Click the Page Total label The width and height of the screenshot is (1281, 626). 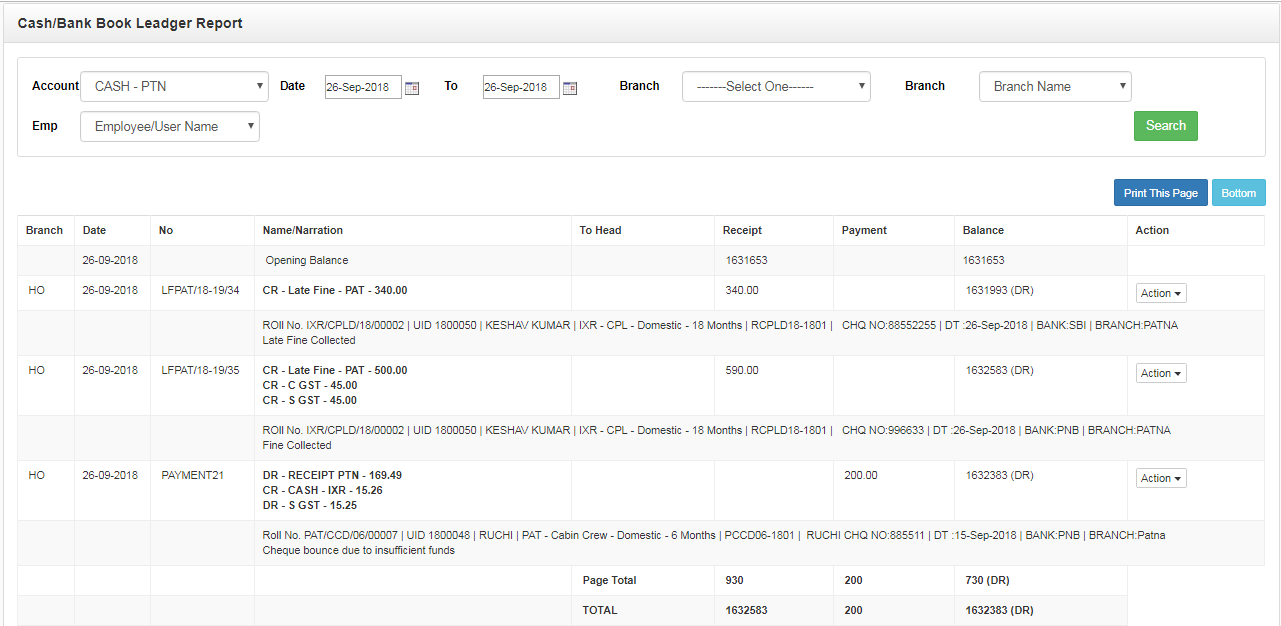[x=609, y=580]
